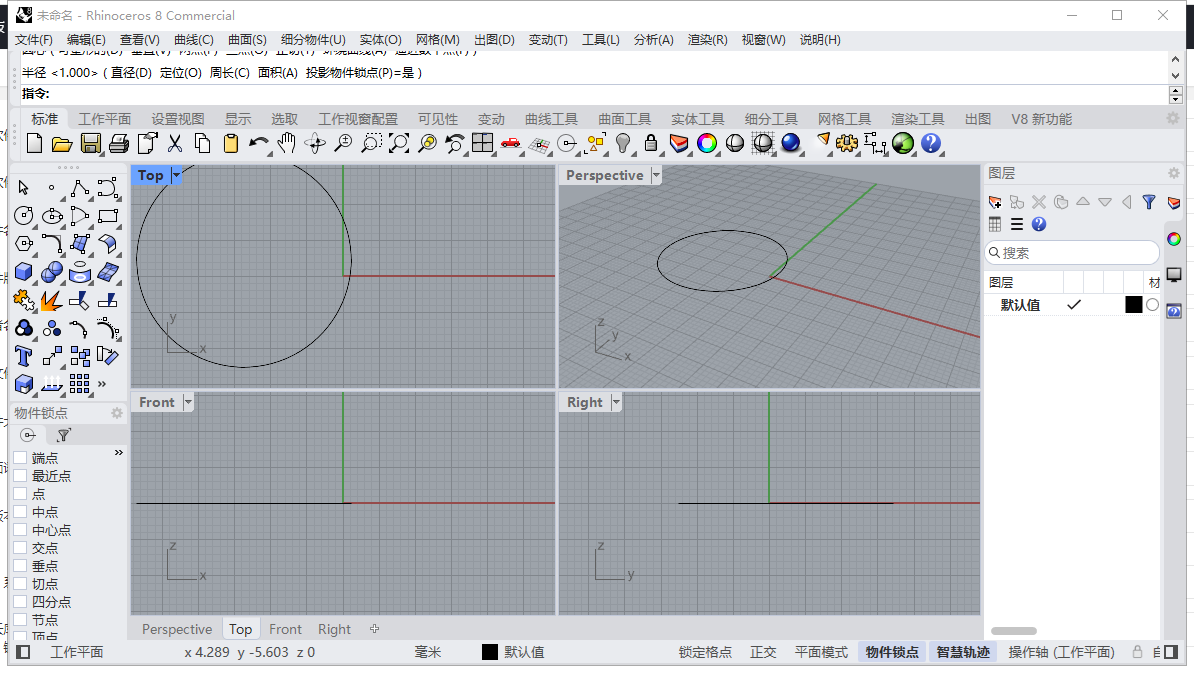Save the file with the floppy icon
Screen dimensions: 1194x673
tap(91, 143)
